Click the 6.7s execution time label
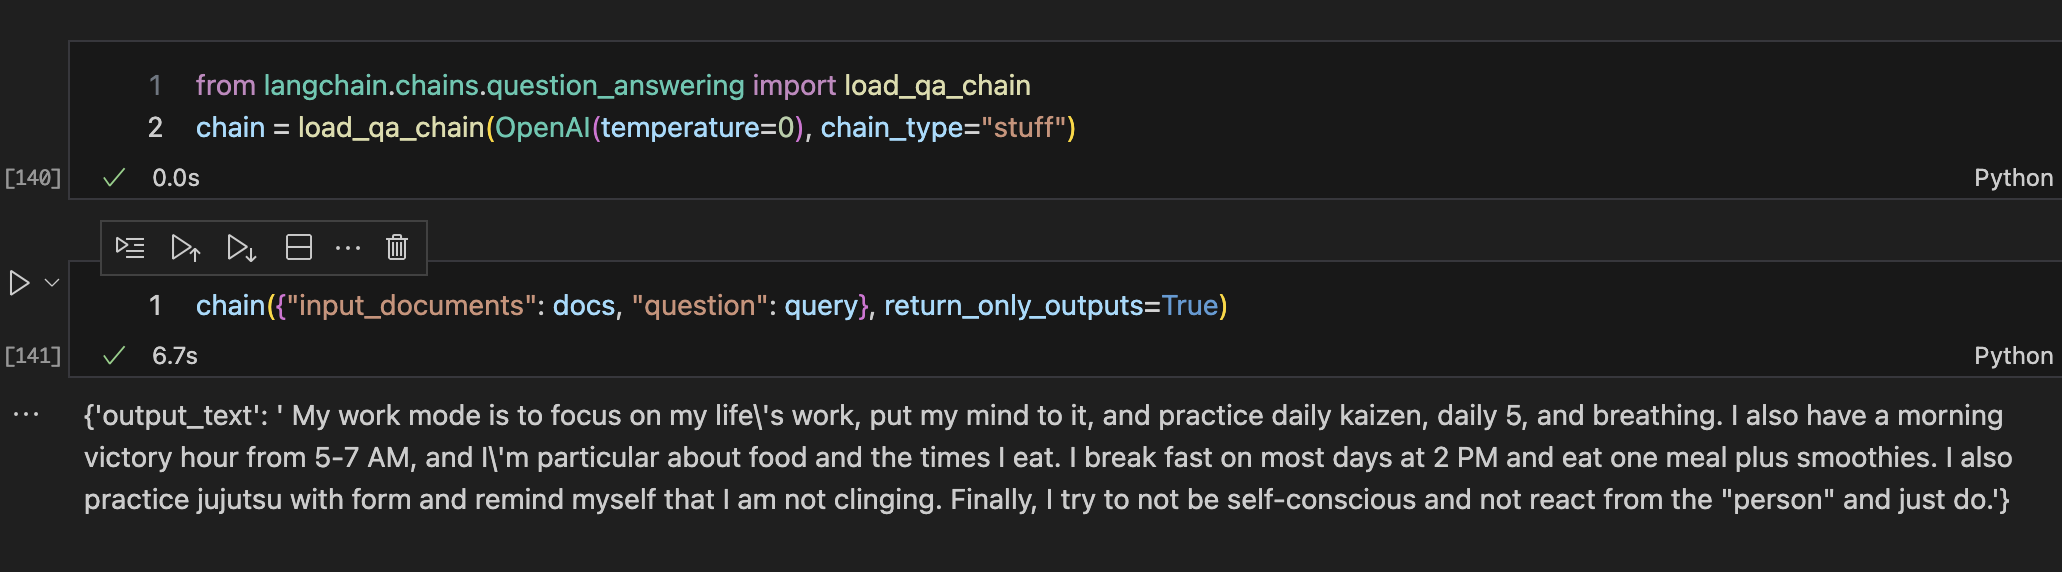Viewport: 2062px width, 572px height. [175, 356]
